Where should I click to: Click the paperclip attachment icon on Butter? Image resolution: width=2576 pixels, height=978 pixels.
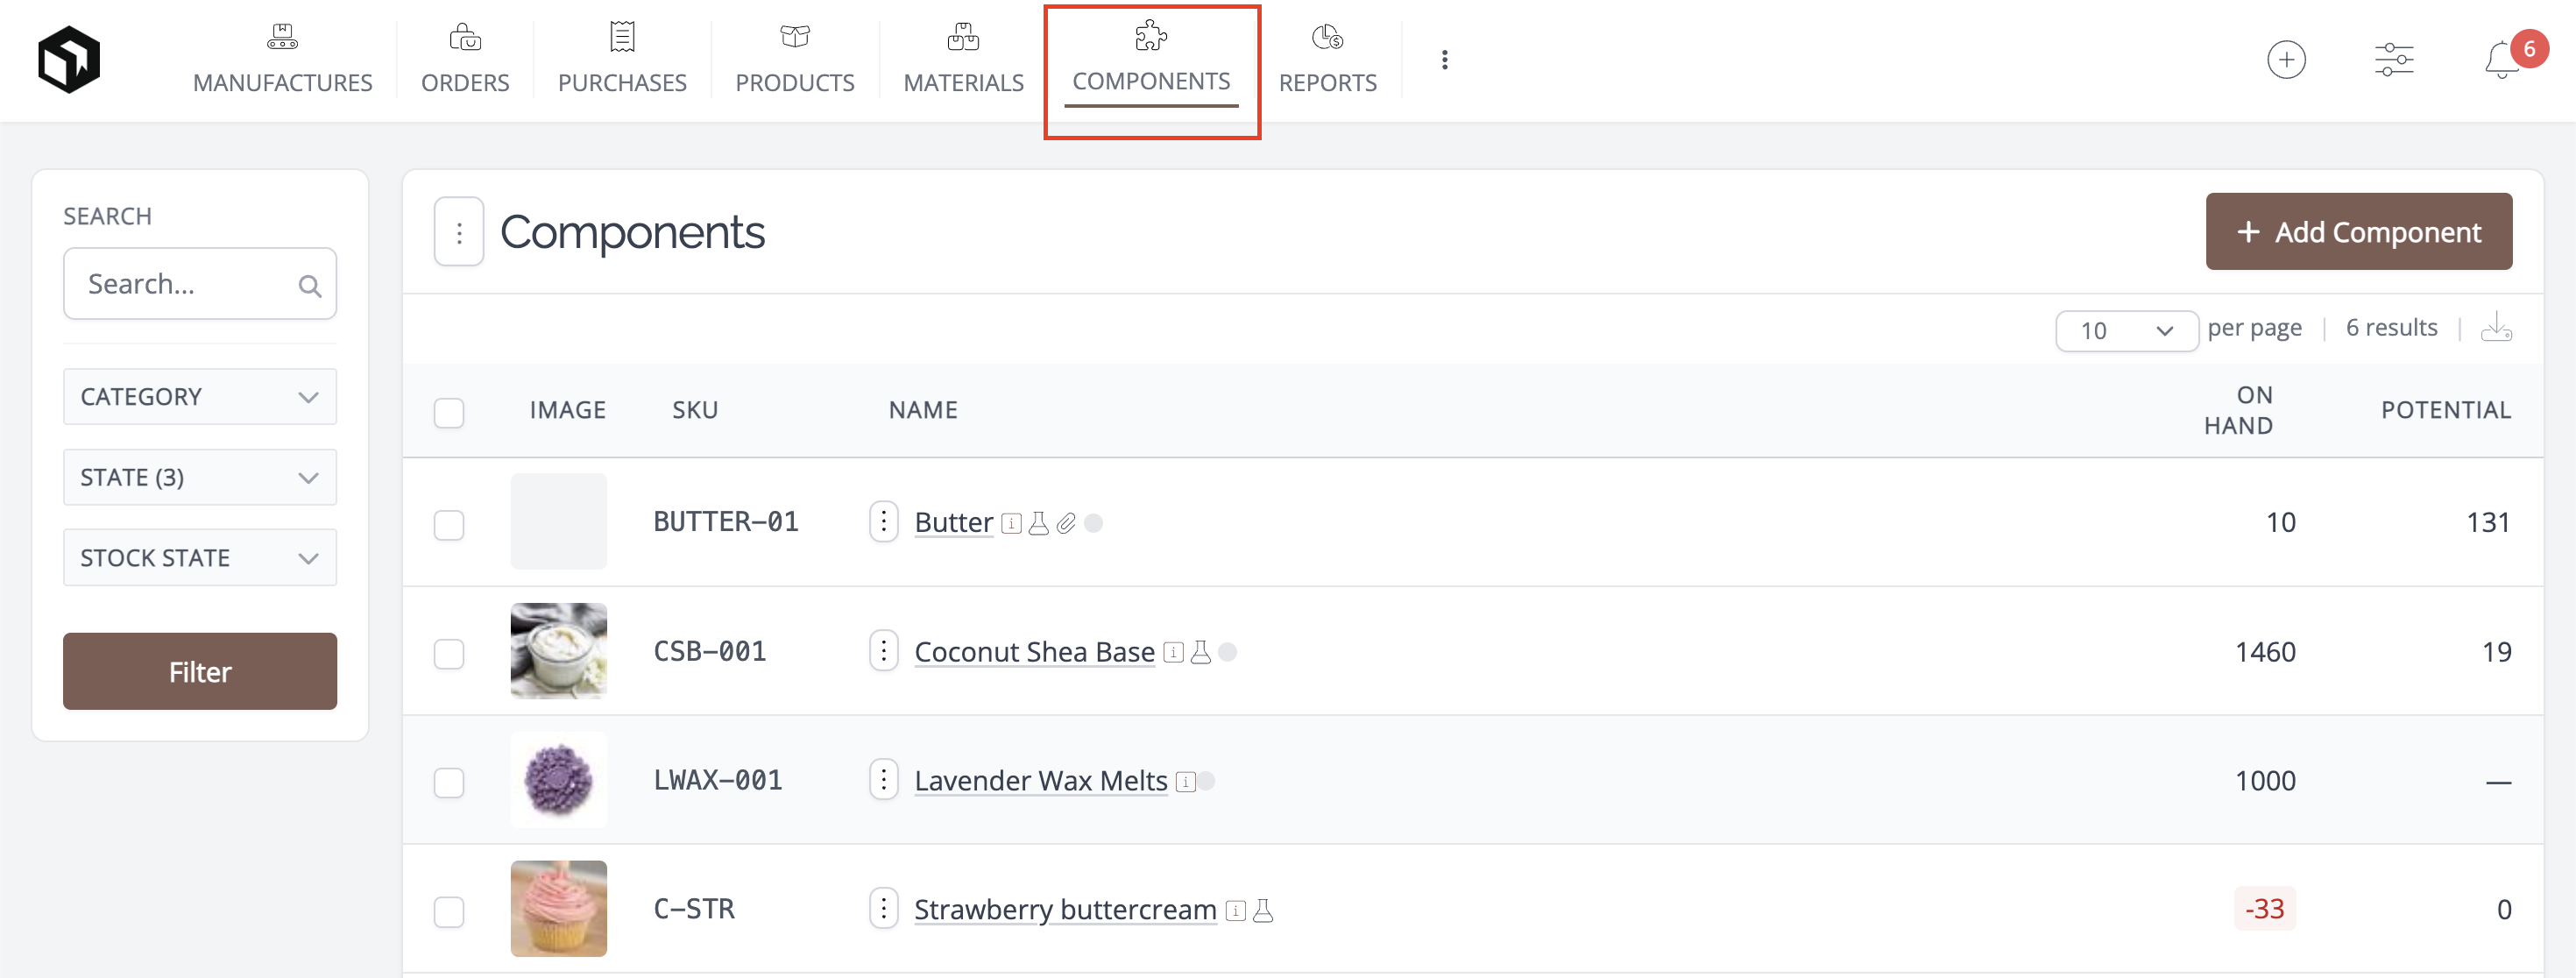1066,523
